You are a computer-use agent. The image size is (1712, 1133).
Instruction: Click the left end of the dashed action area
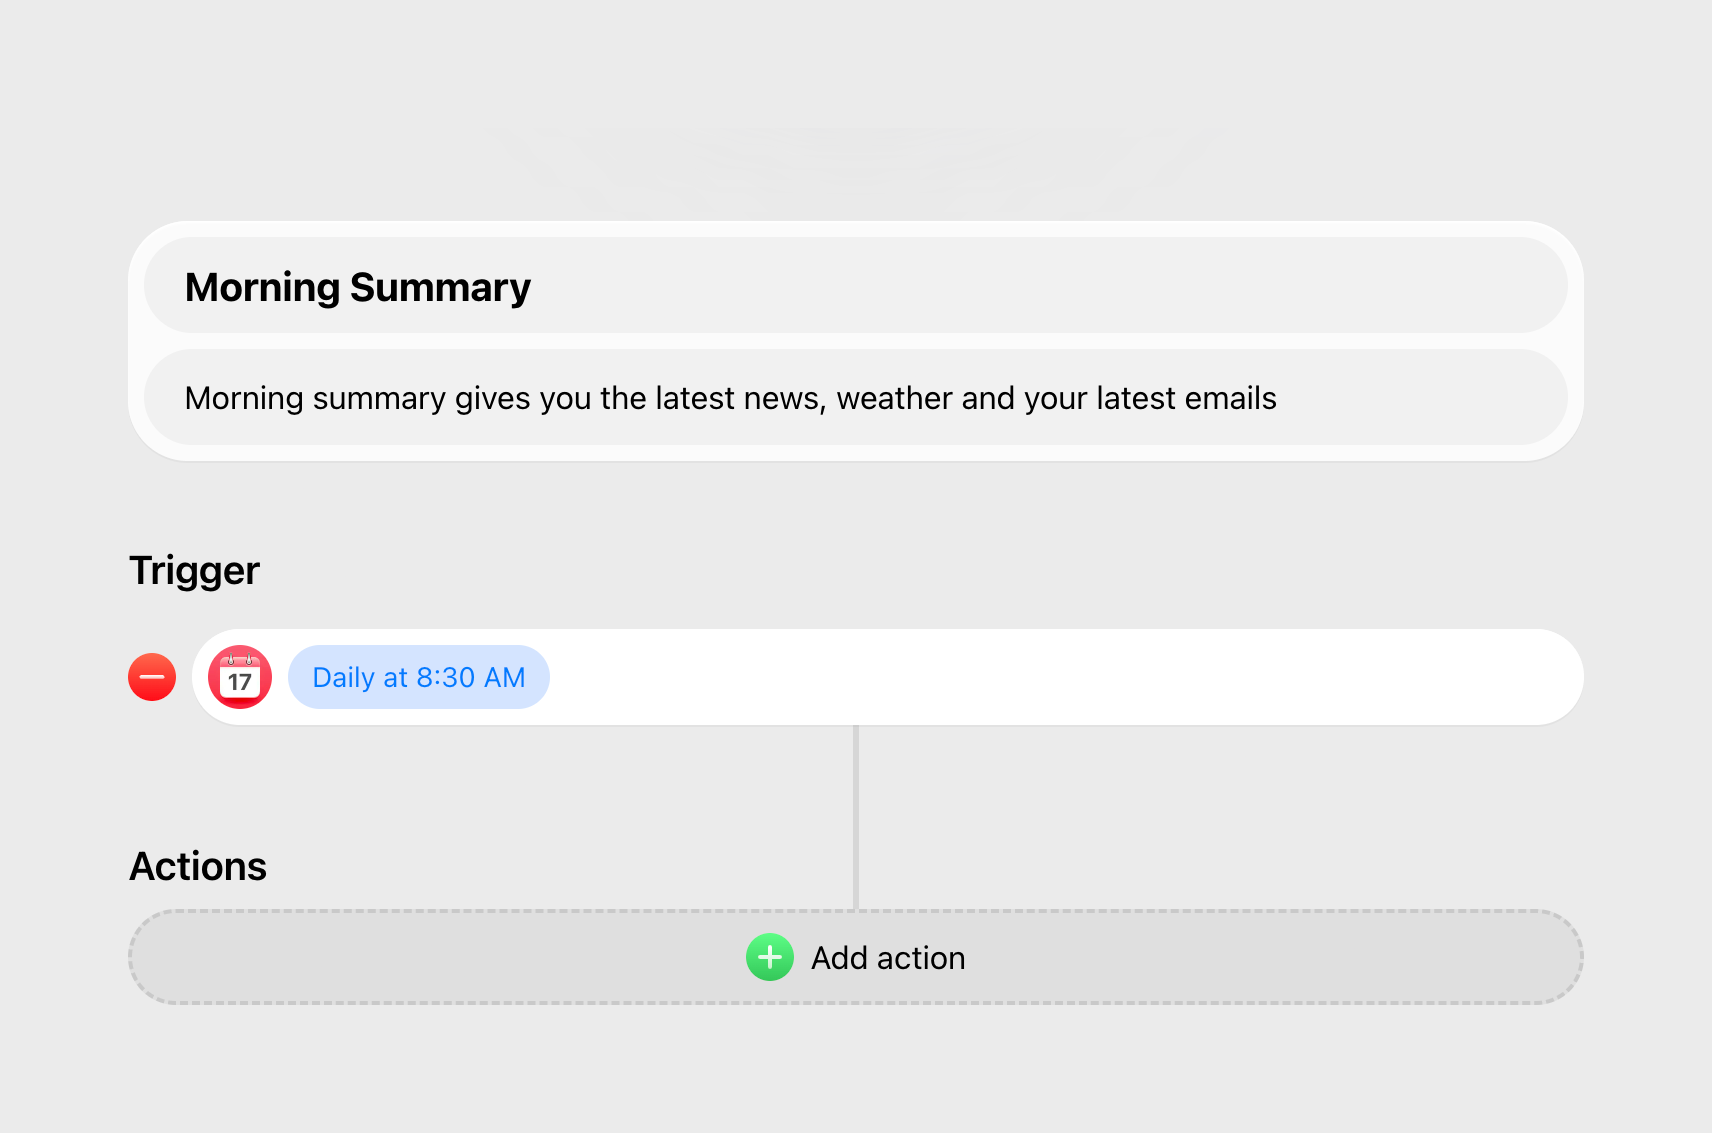pyautogui.click(x=200, y=957)
